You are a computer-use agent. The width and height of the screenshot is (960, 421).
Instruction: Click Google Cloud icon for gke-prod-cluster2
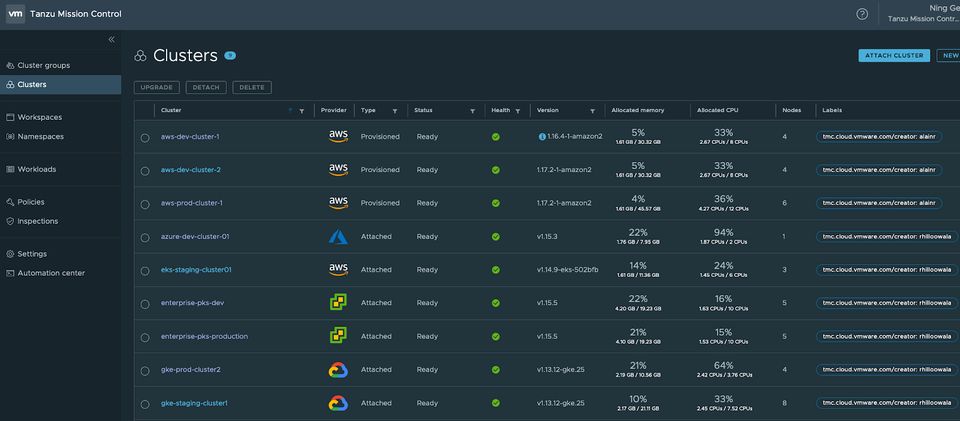pos(338,370)
